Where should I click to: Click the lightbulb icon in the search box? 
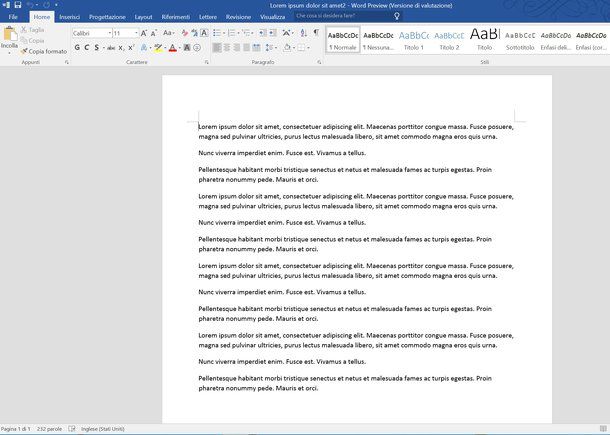pos(397,16)
